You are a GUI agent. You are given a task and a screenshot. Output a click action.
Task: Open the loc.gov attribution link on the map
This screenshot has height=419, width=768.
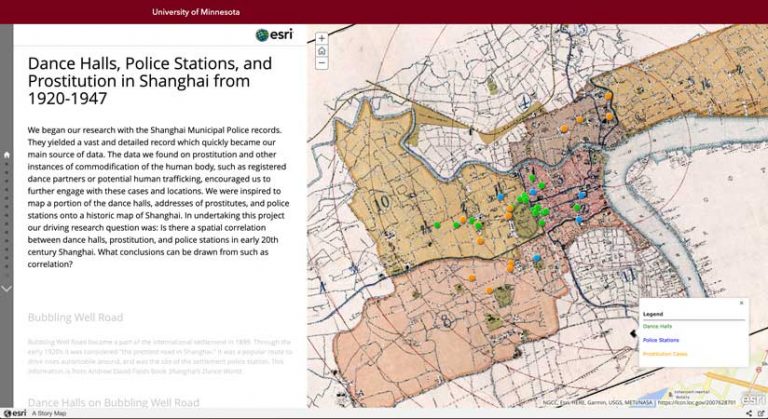696,403
